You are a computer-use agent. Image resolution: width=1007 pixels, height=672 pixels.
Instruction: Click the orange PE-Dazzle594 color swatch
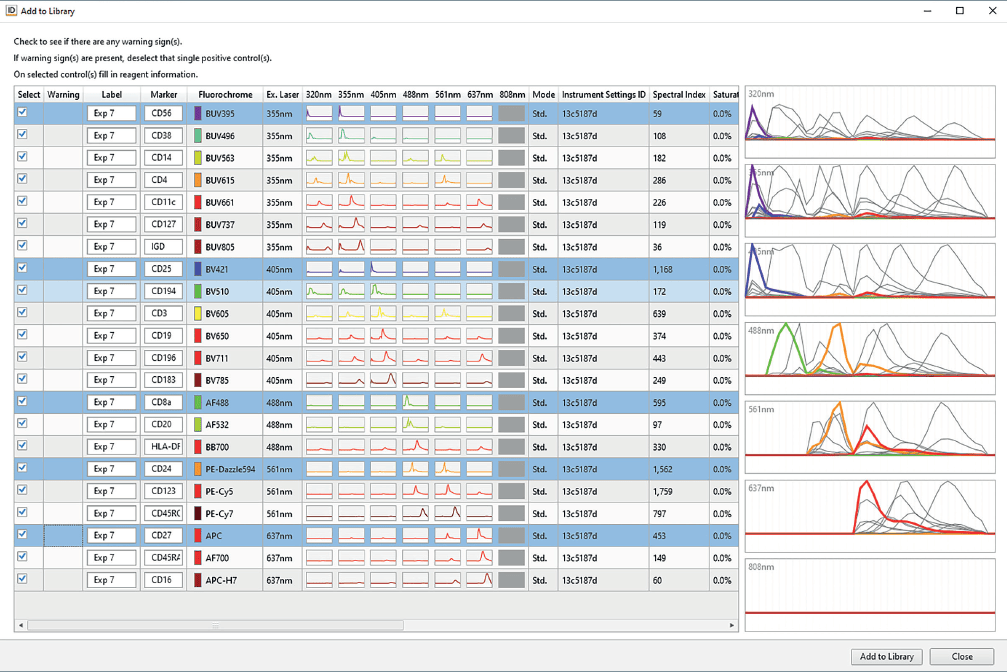pyautogui.click(x=198, y=469)
